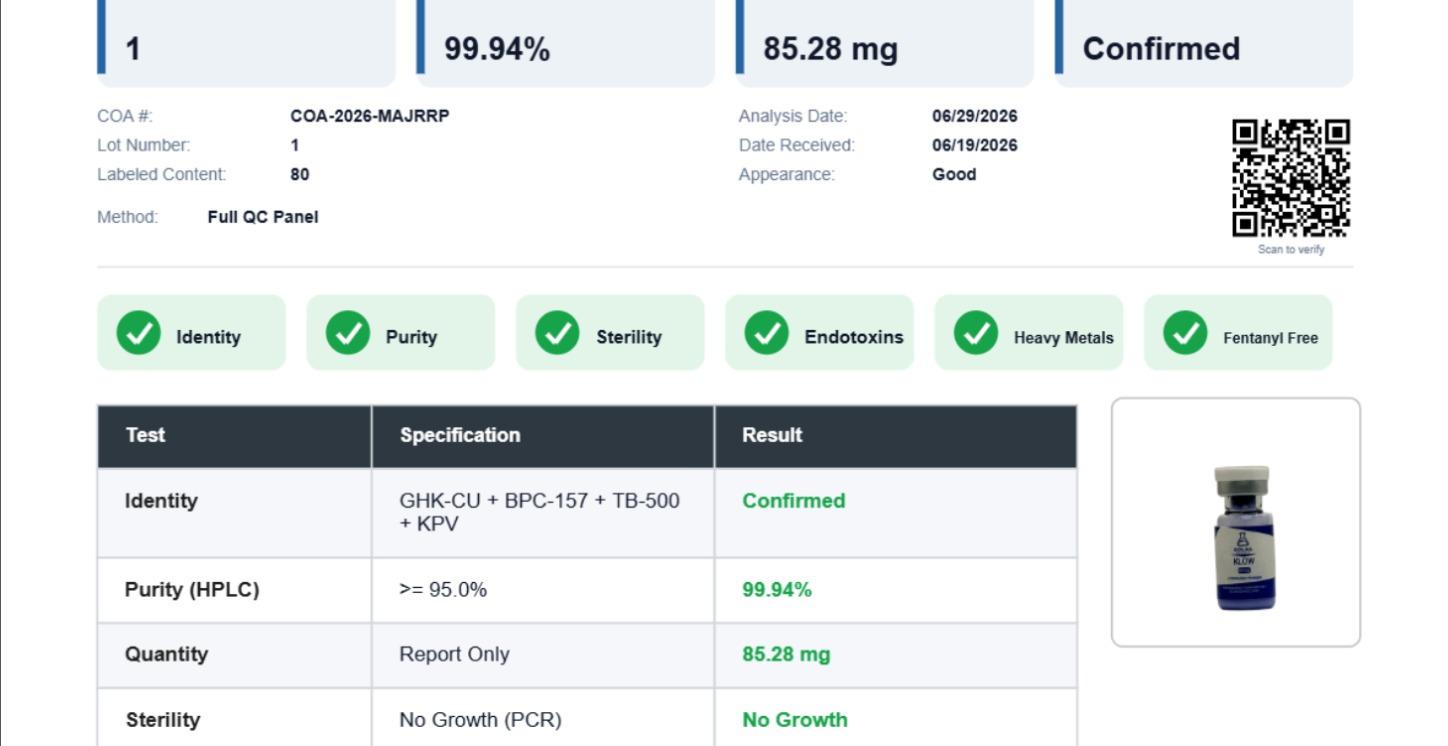1448x746 pixels.
Task: Select the Purity (HPLC) table row label
Action: pos(192,590)
